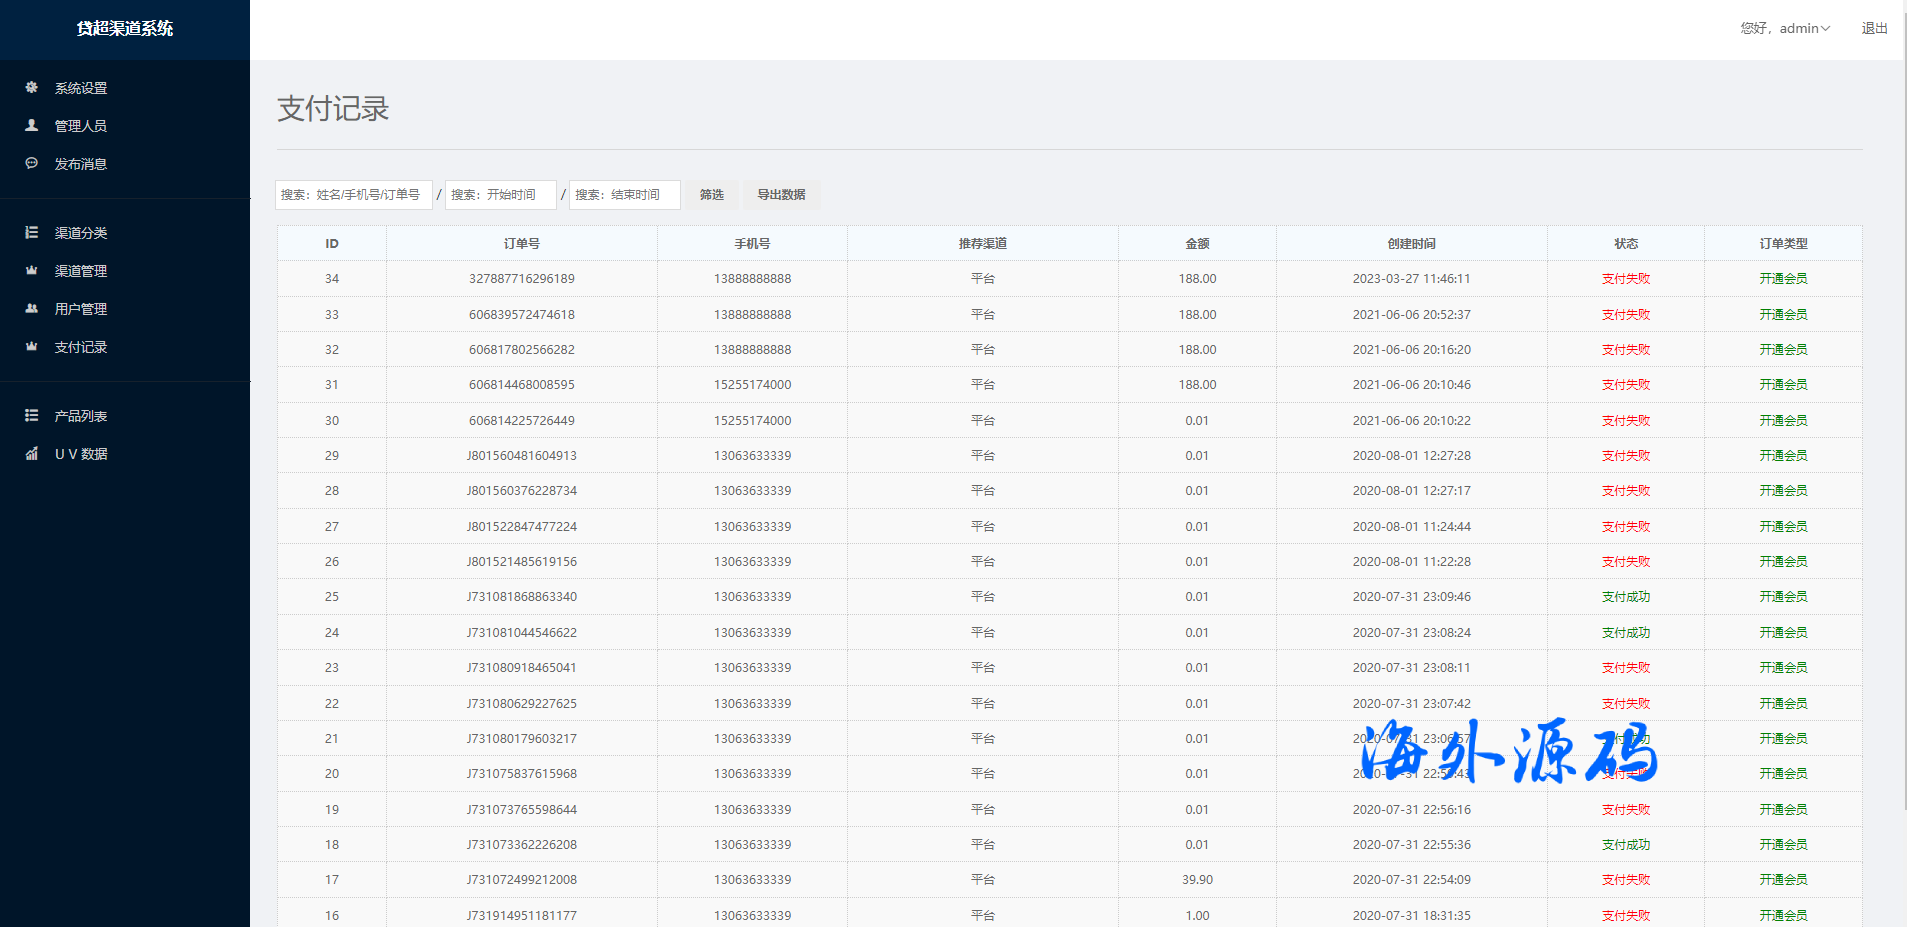
Task: Click the gear icon beside 系统设置
Action: click(x=31, y=88)
